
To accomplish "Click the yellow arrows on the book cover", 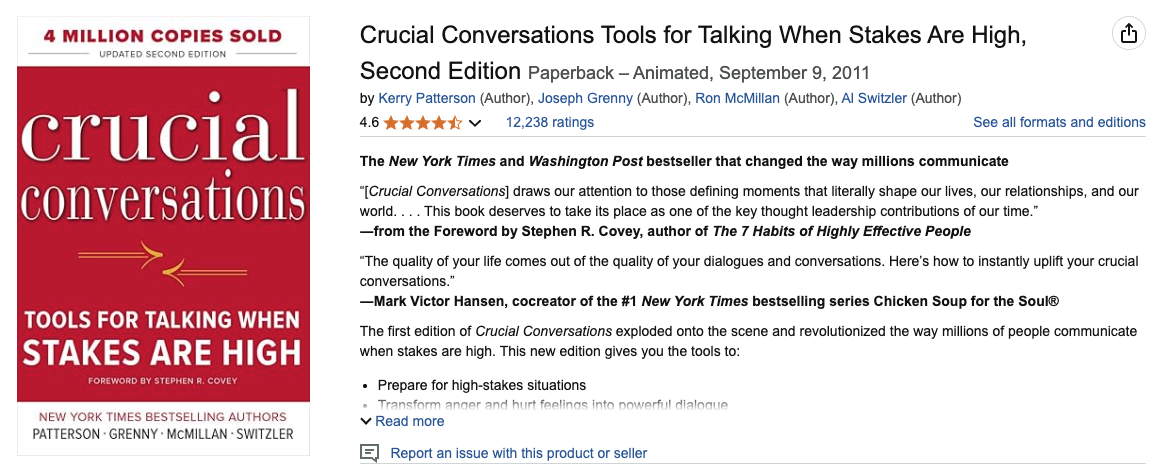I will pyautogui.click(x=163, y=258).
